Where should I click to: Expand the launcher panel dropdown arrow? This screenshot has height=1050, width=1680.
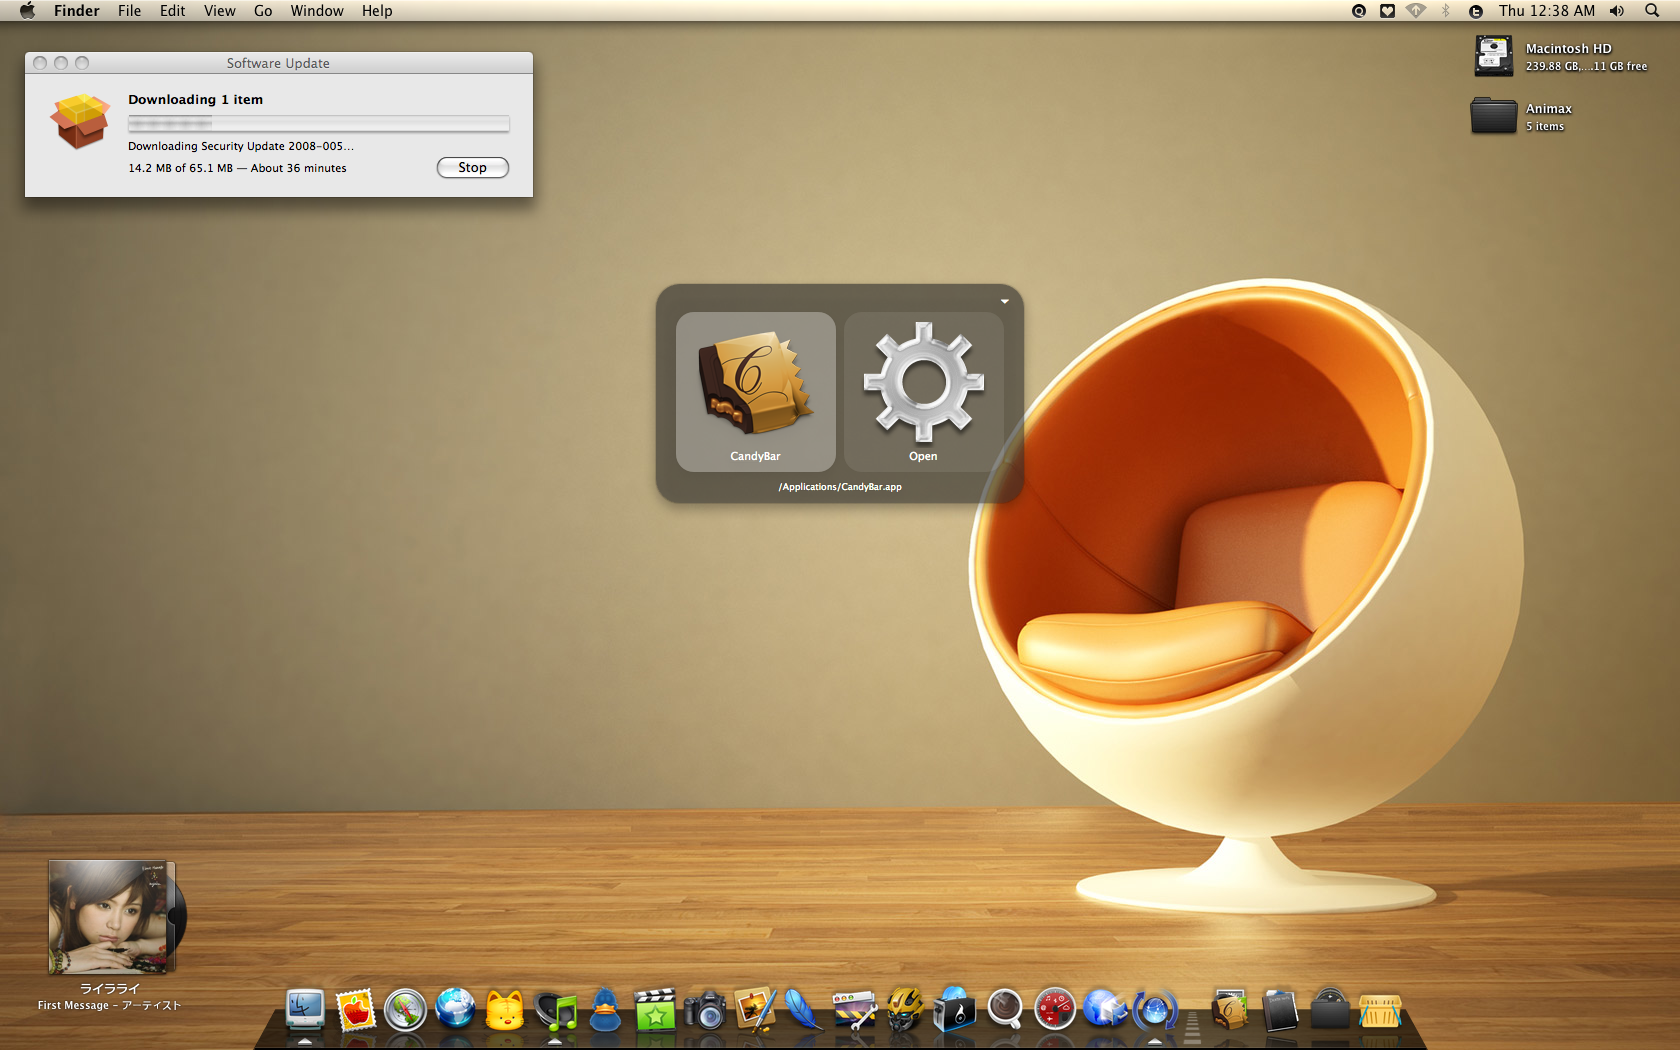click(x=1005, y=301)
